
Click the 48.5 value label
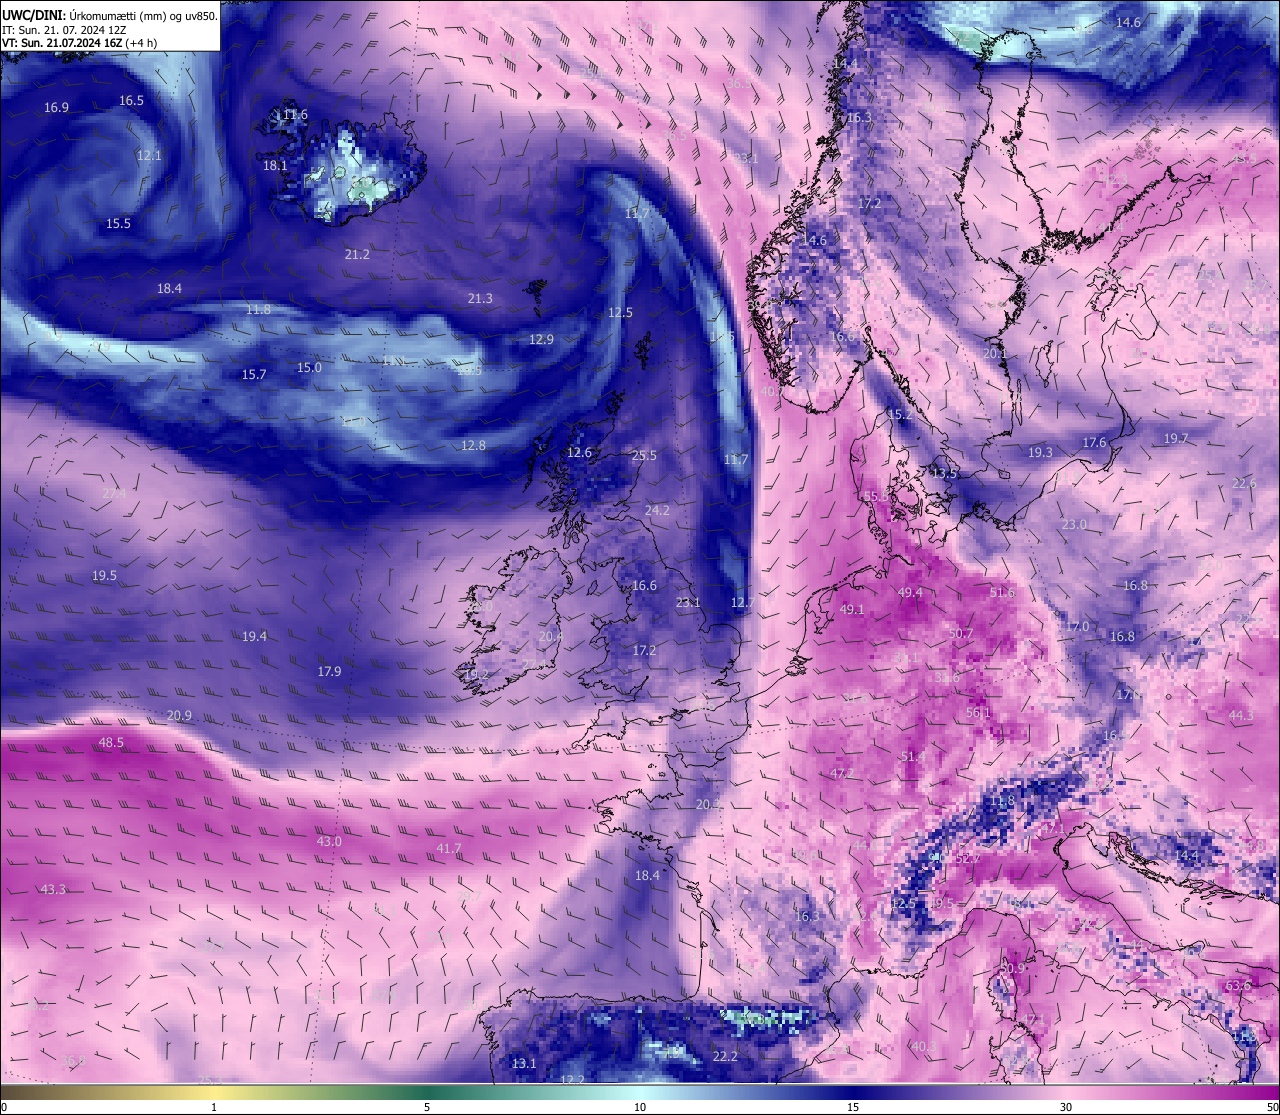point(111,743)
